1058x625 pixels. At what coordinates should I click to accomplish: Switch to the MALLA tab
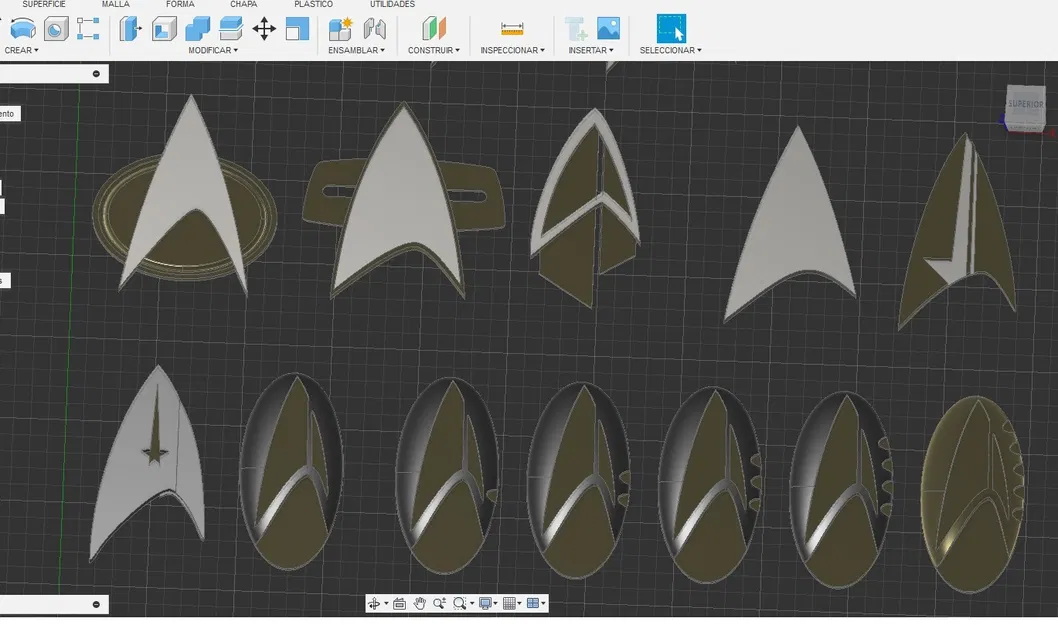pyautogui.click(x=114, y=4)
